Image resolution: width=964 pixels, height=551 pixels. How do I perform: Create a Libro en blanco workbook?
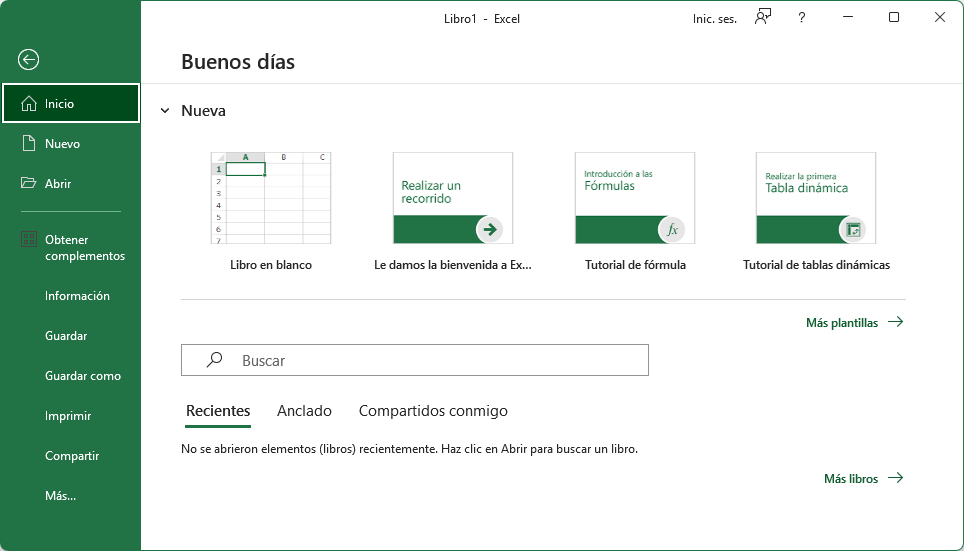[x=271, y=198]
